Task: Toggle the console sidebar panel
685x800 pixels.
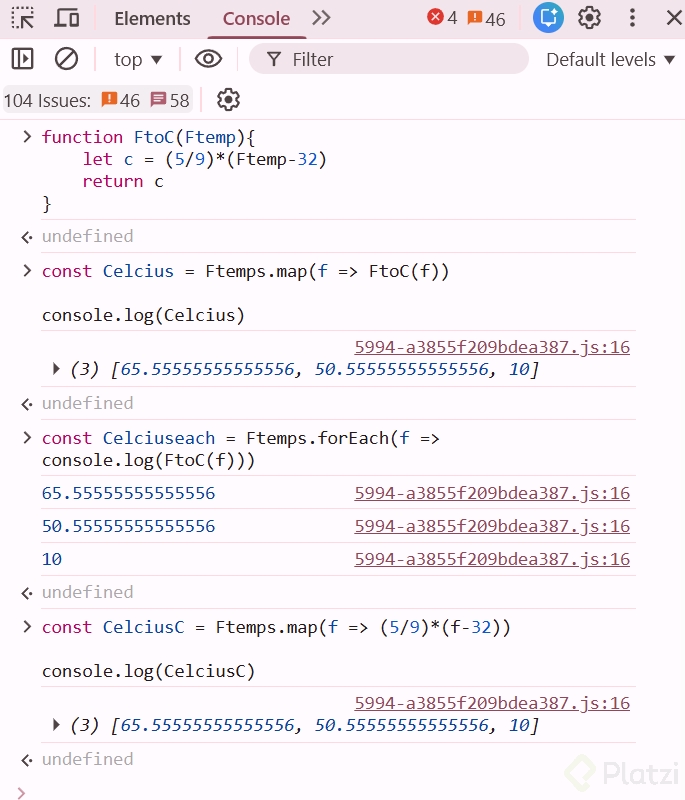Action: coord(23,59)
